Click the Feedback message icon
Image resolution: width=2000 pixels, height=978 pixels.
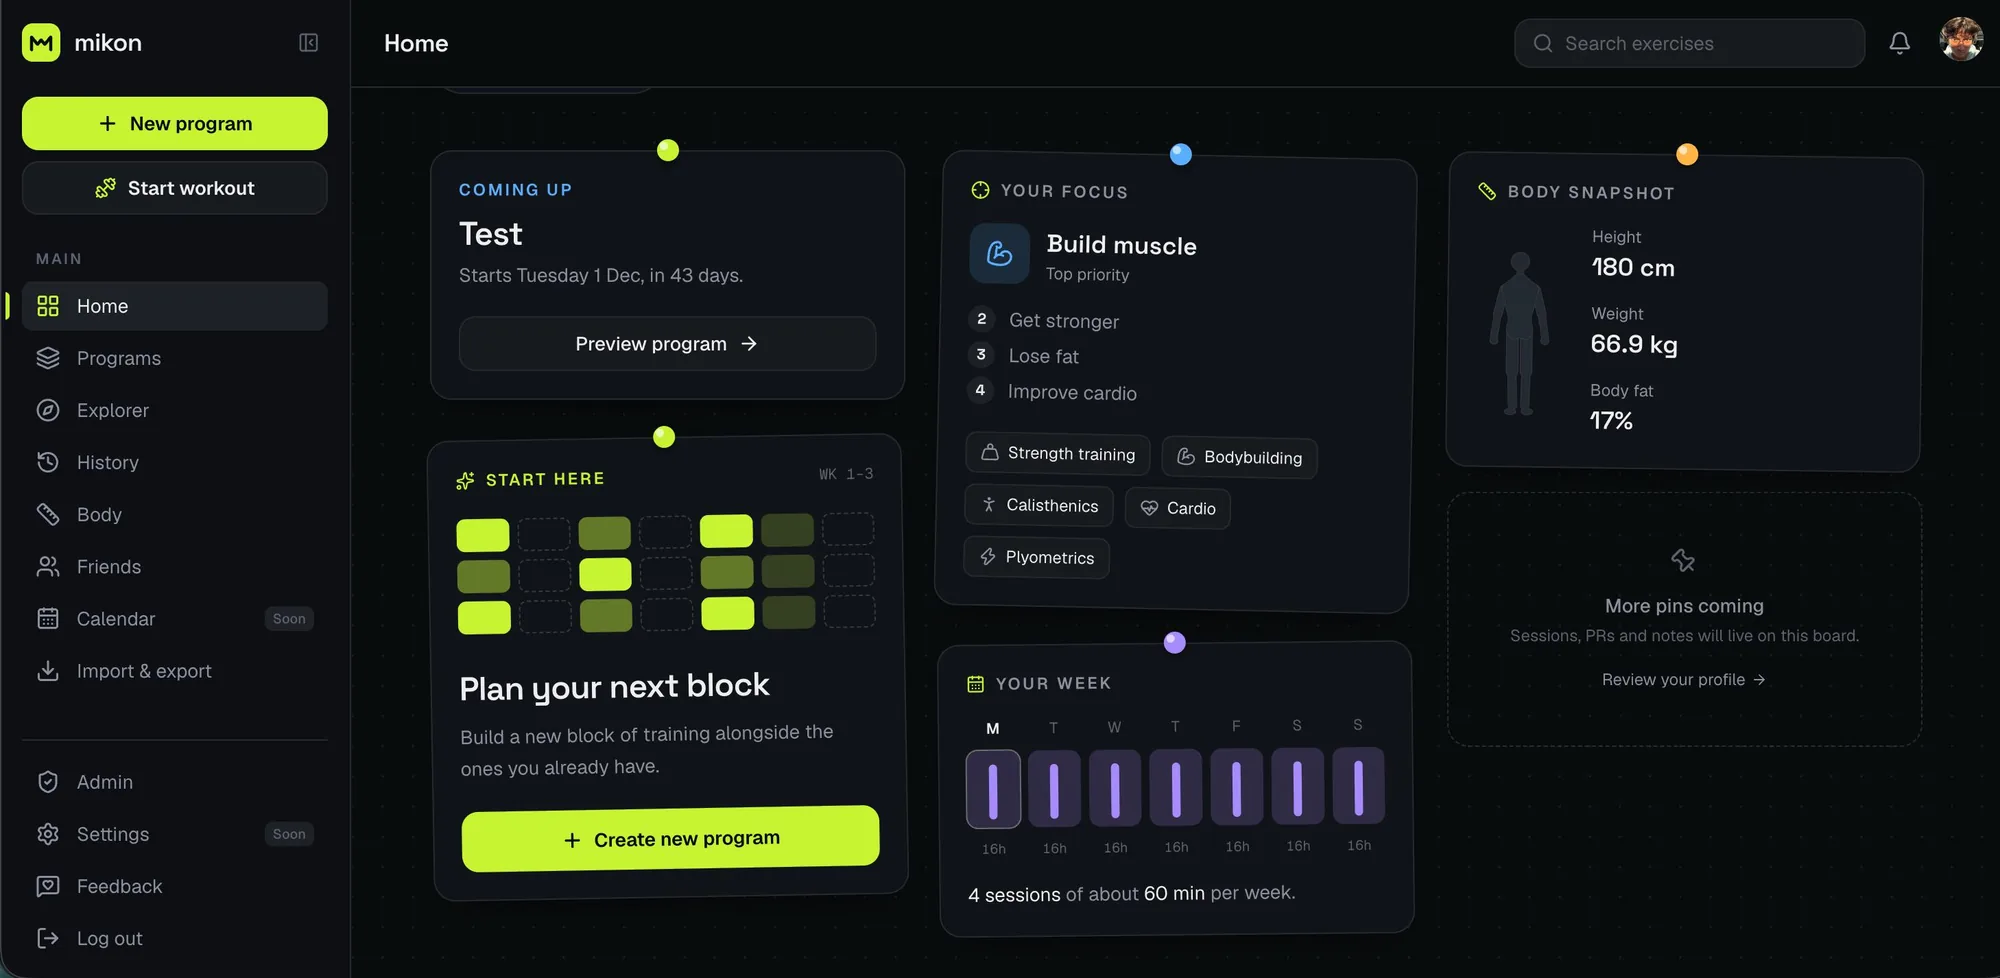(48, 886)
